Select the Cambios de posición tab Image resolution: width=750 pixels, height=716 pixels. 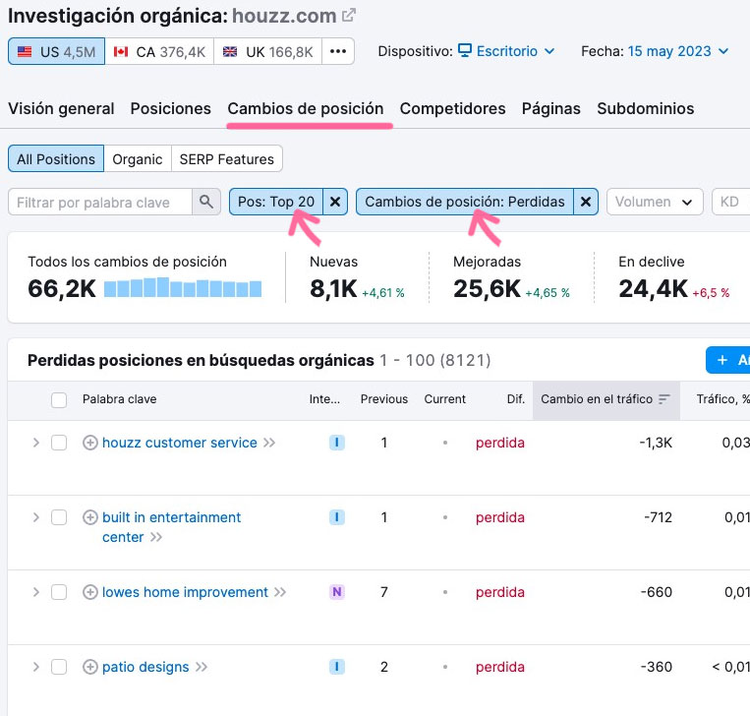[x=306, y=109]
